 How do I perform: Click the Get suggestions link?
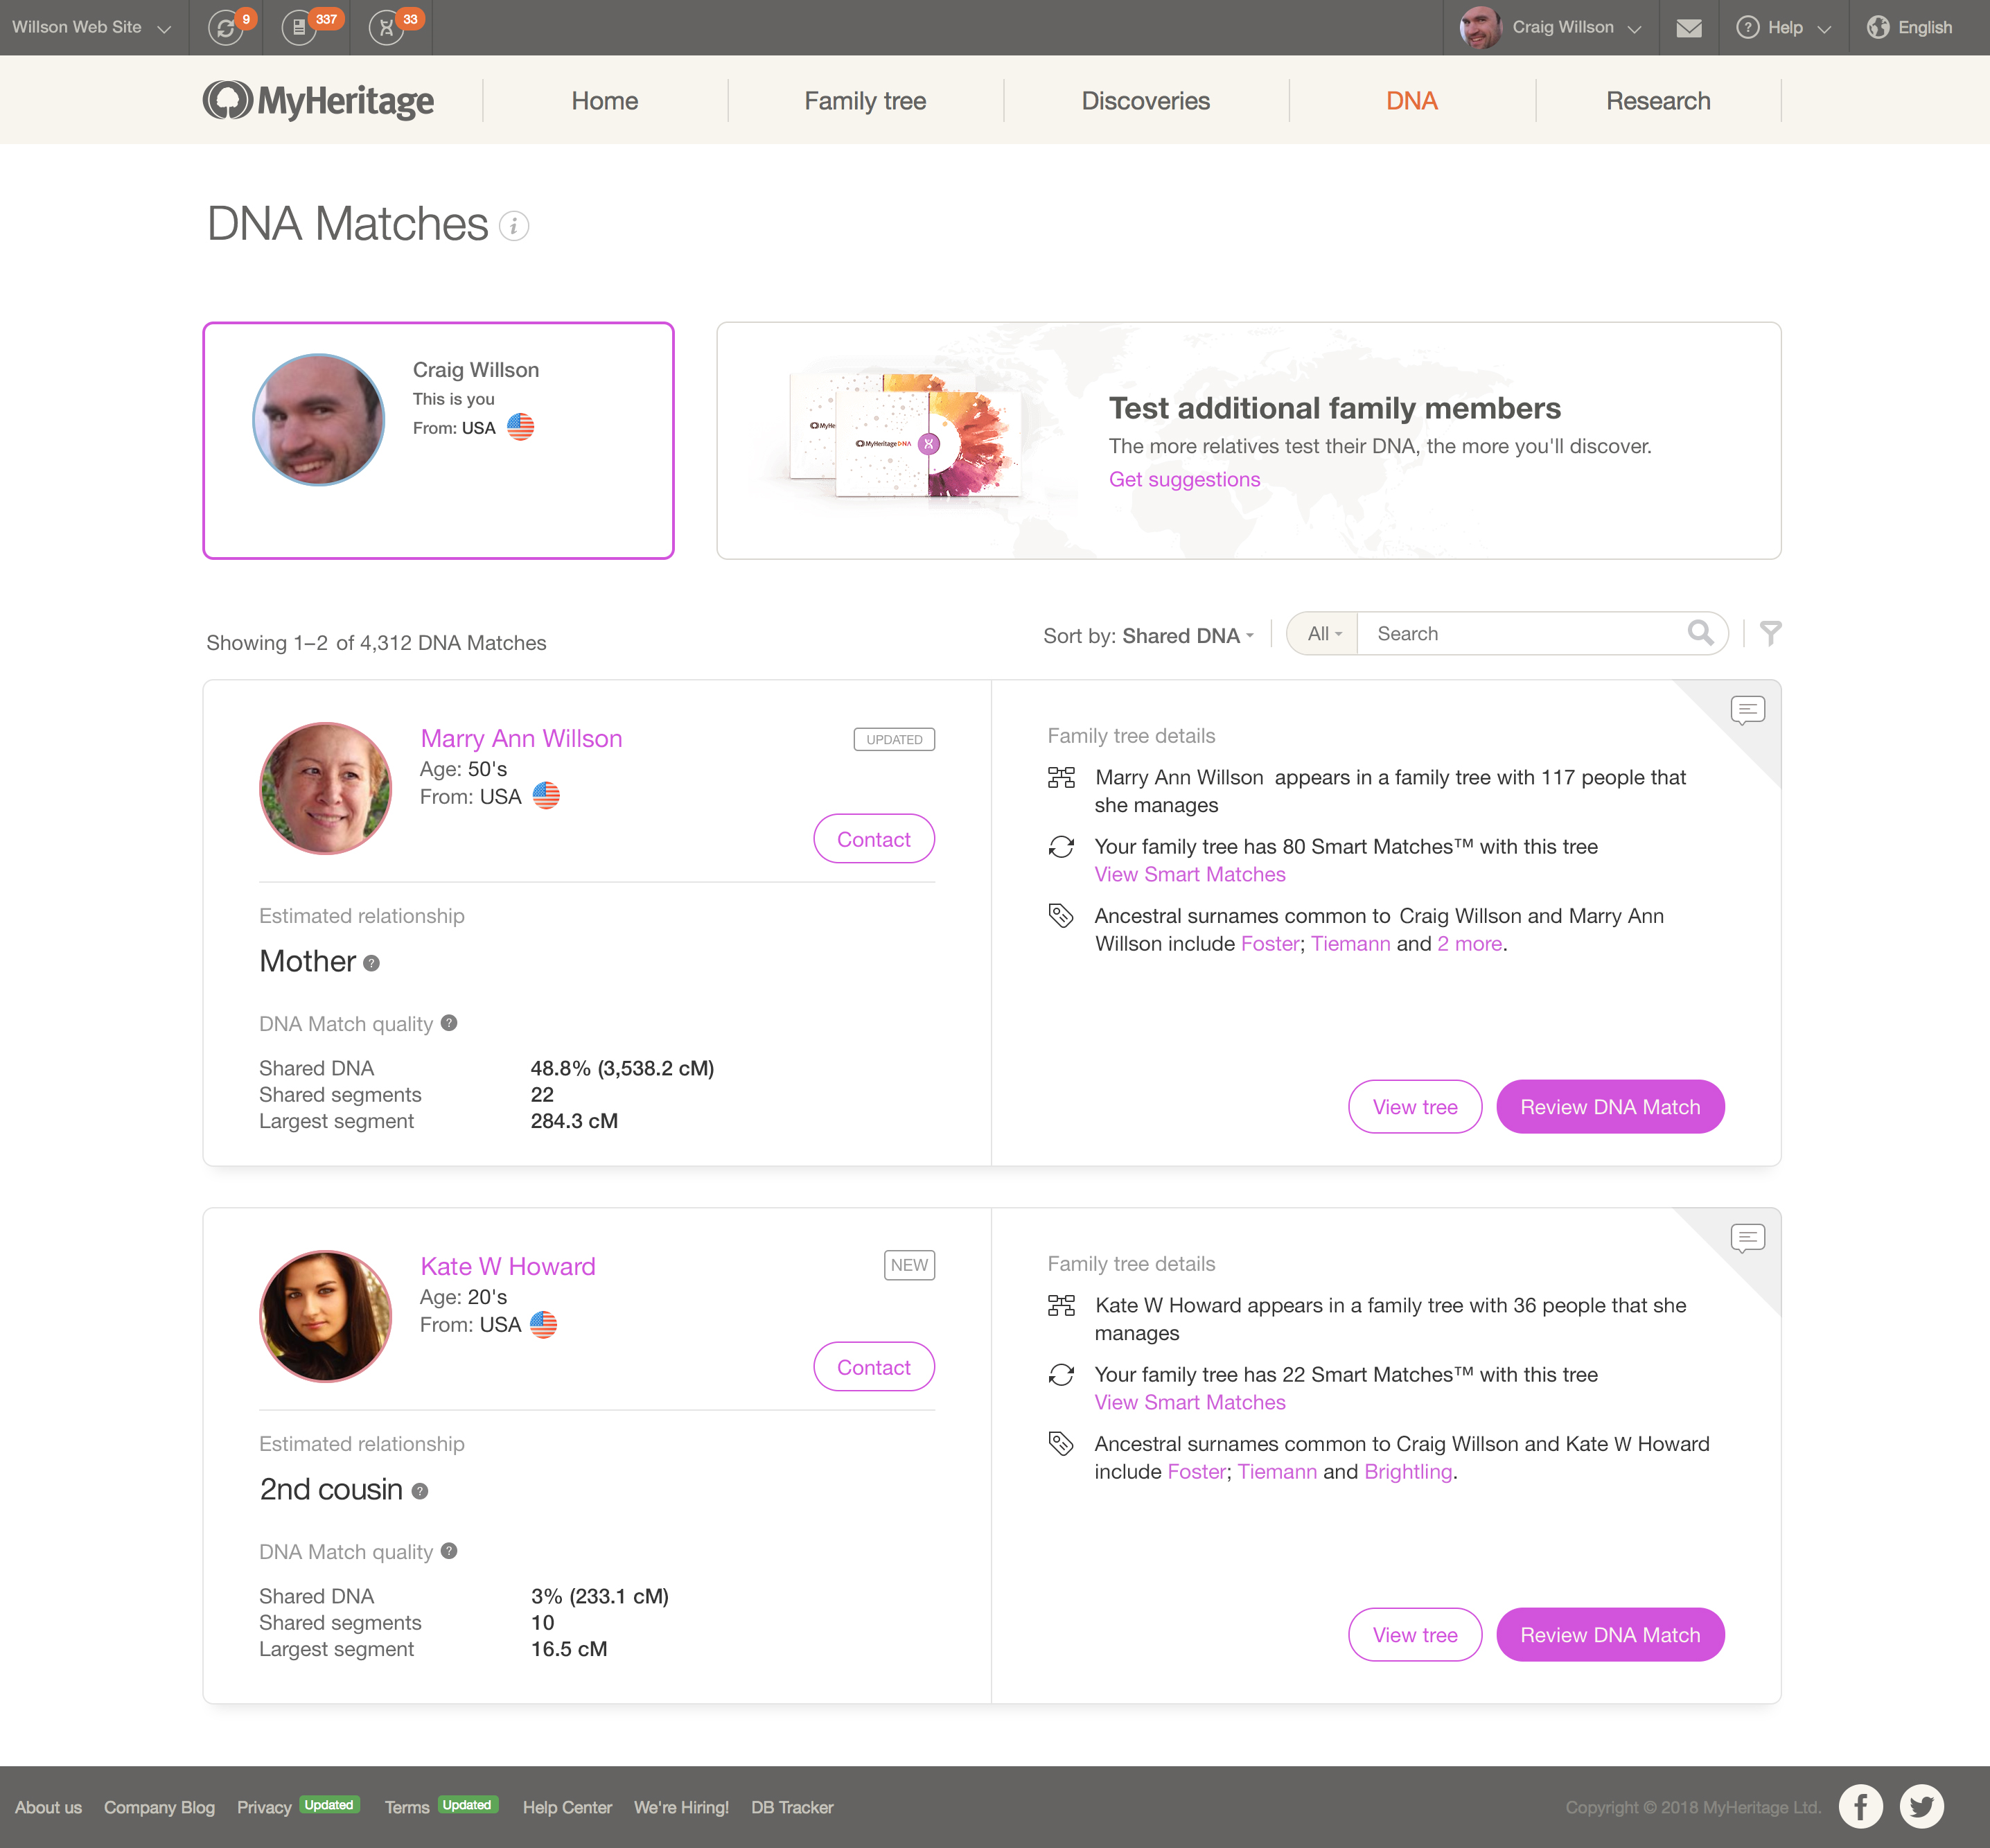[1184, 479]
